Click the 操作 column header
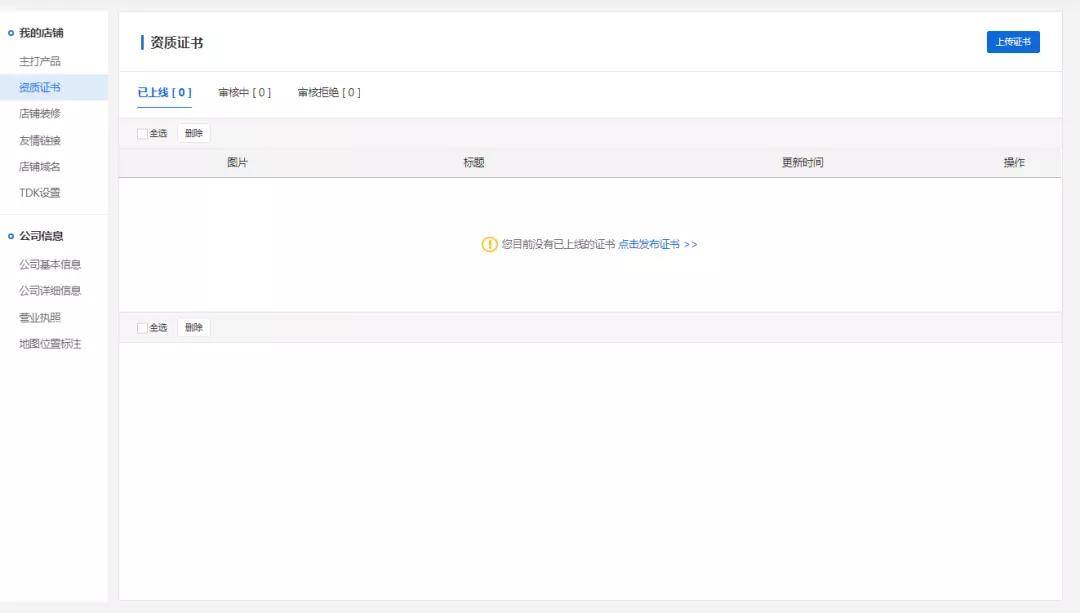 1014,163
